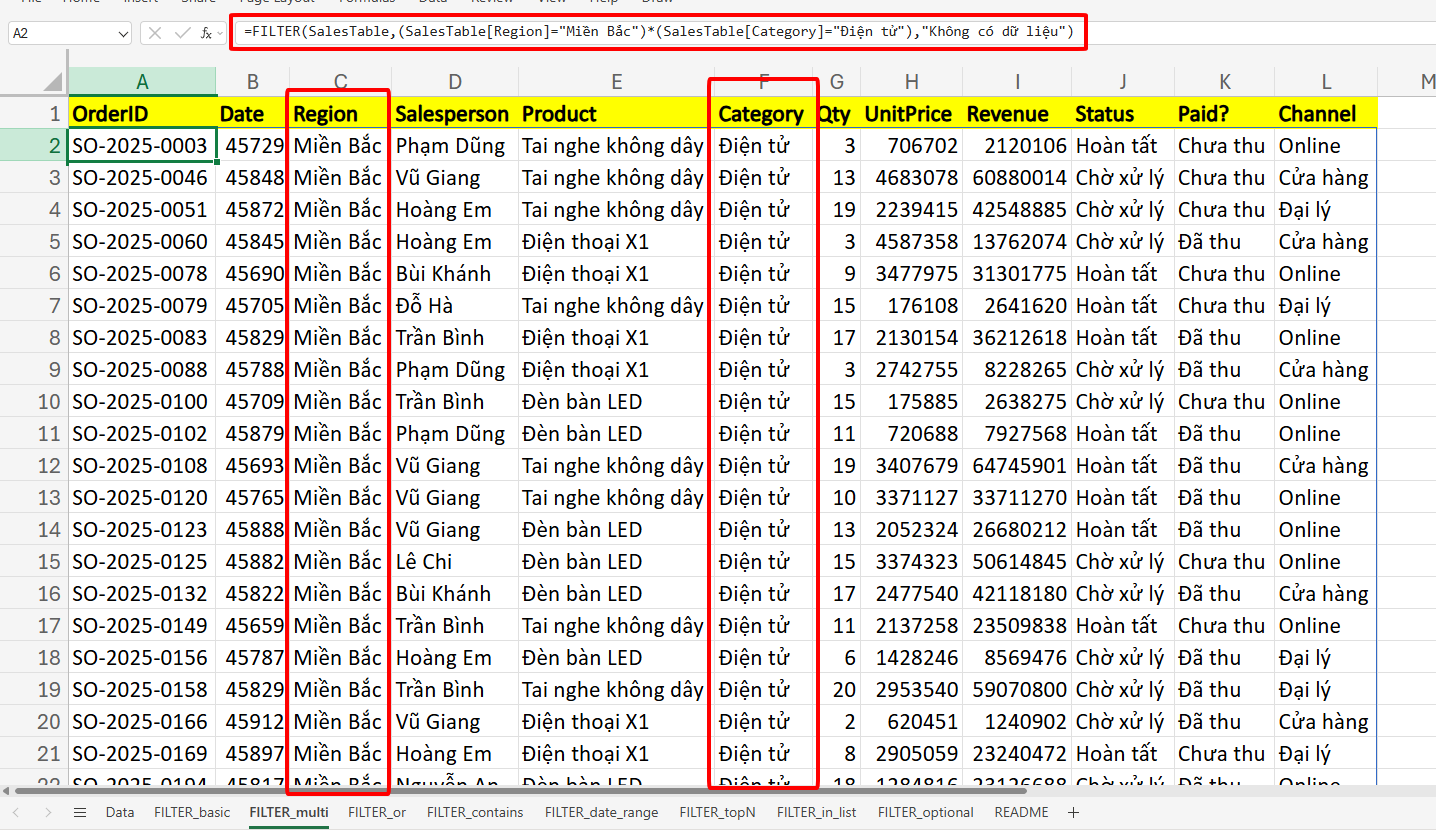Select column J header
Image resolution: width=1436 pixels, height=831 pixels.
tap(1123, 82)
